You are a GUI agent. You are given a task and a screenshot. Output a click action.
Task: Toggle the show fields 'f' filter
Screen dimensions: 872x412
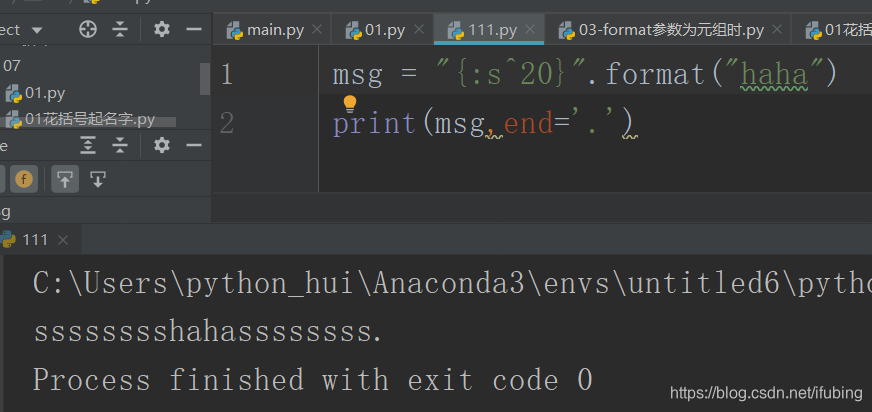point(24,179)
